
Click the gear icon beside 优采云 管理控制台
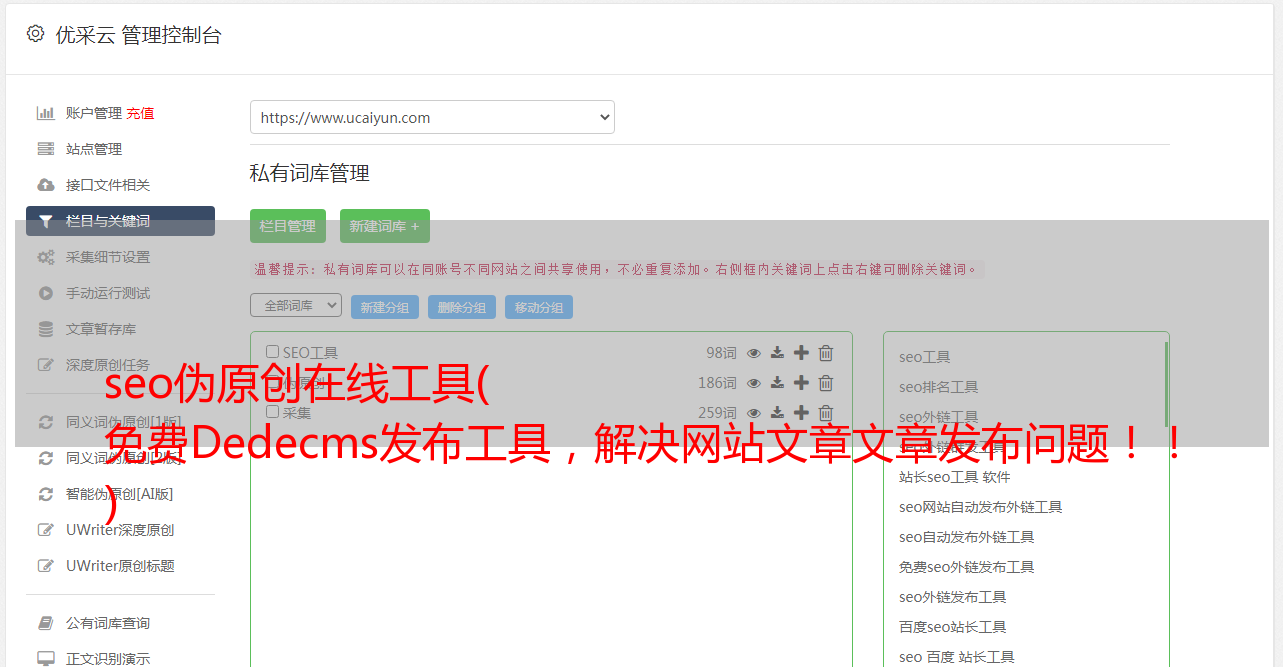coord(36,34)
